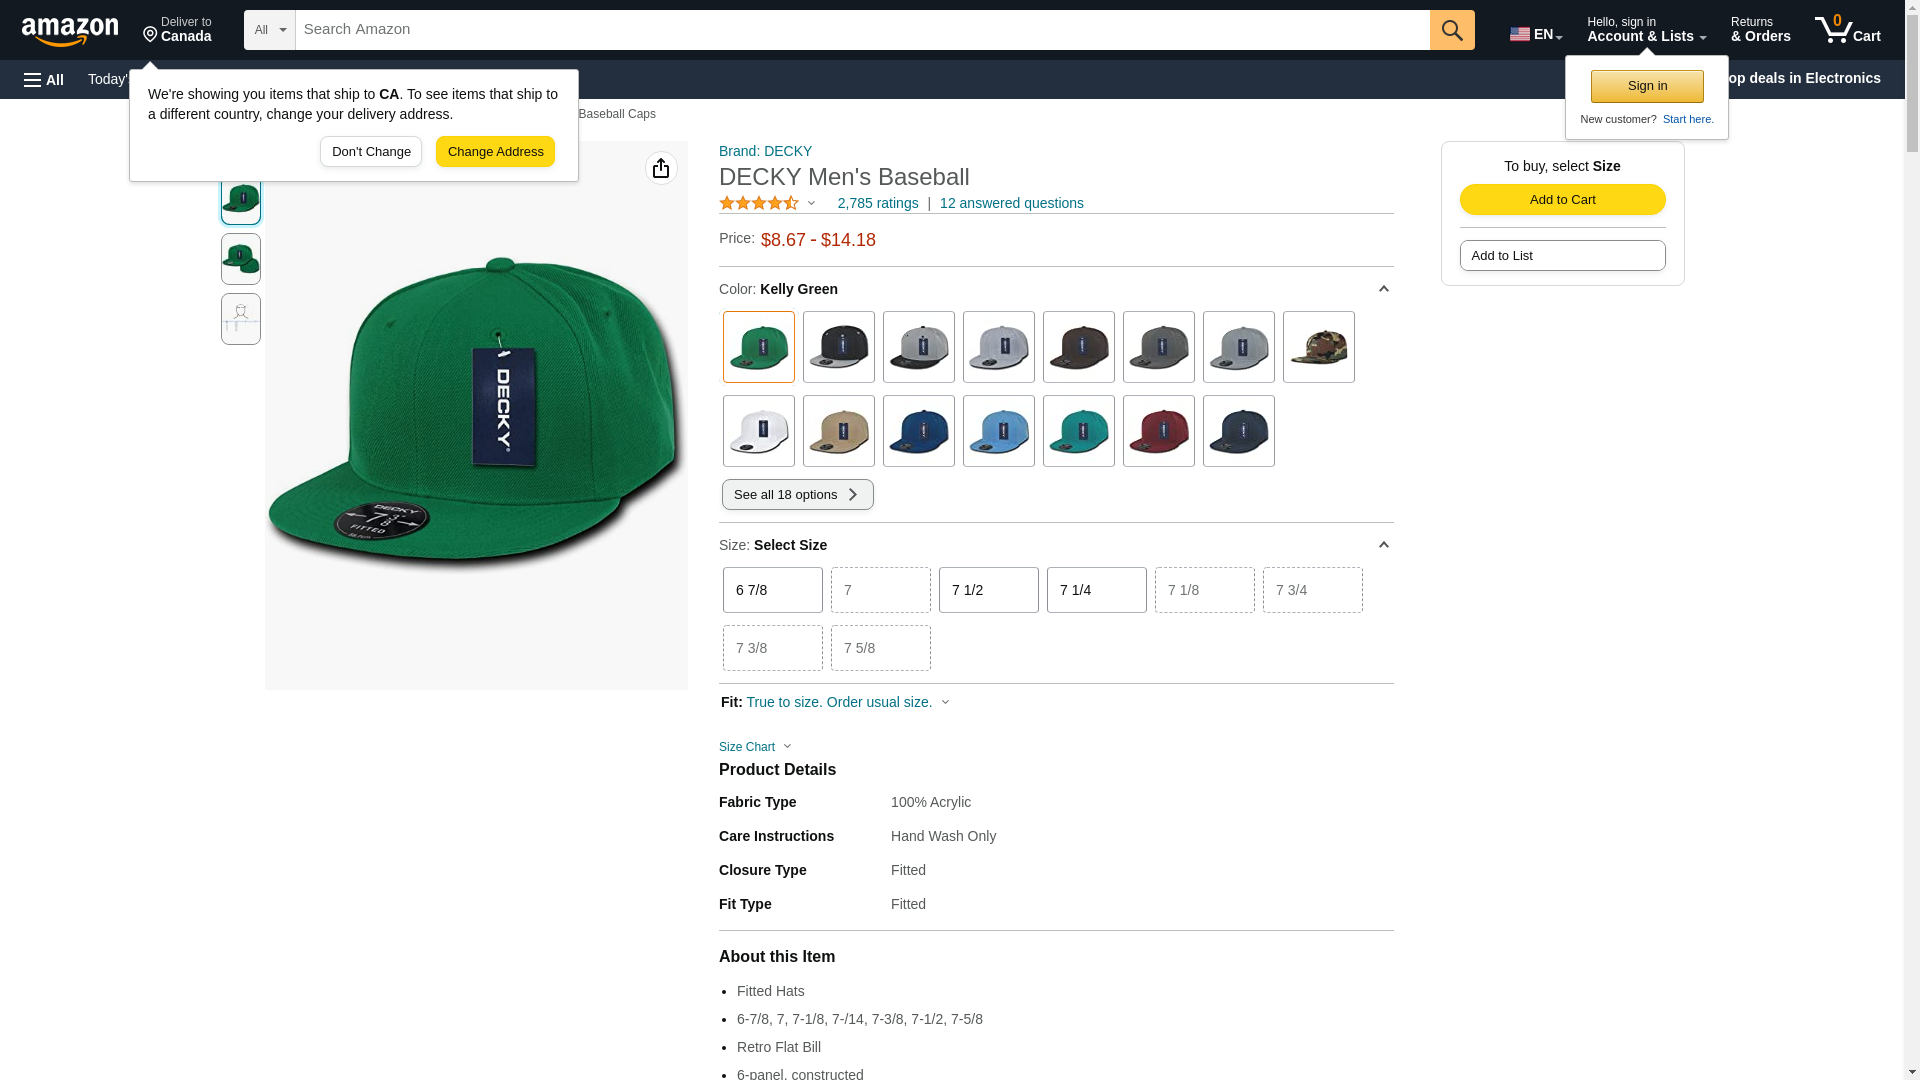Click the search magnifier button
Image resolution: width=1920 pixels, height=1080 pixels.
(x=1452, y=30)
